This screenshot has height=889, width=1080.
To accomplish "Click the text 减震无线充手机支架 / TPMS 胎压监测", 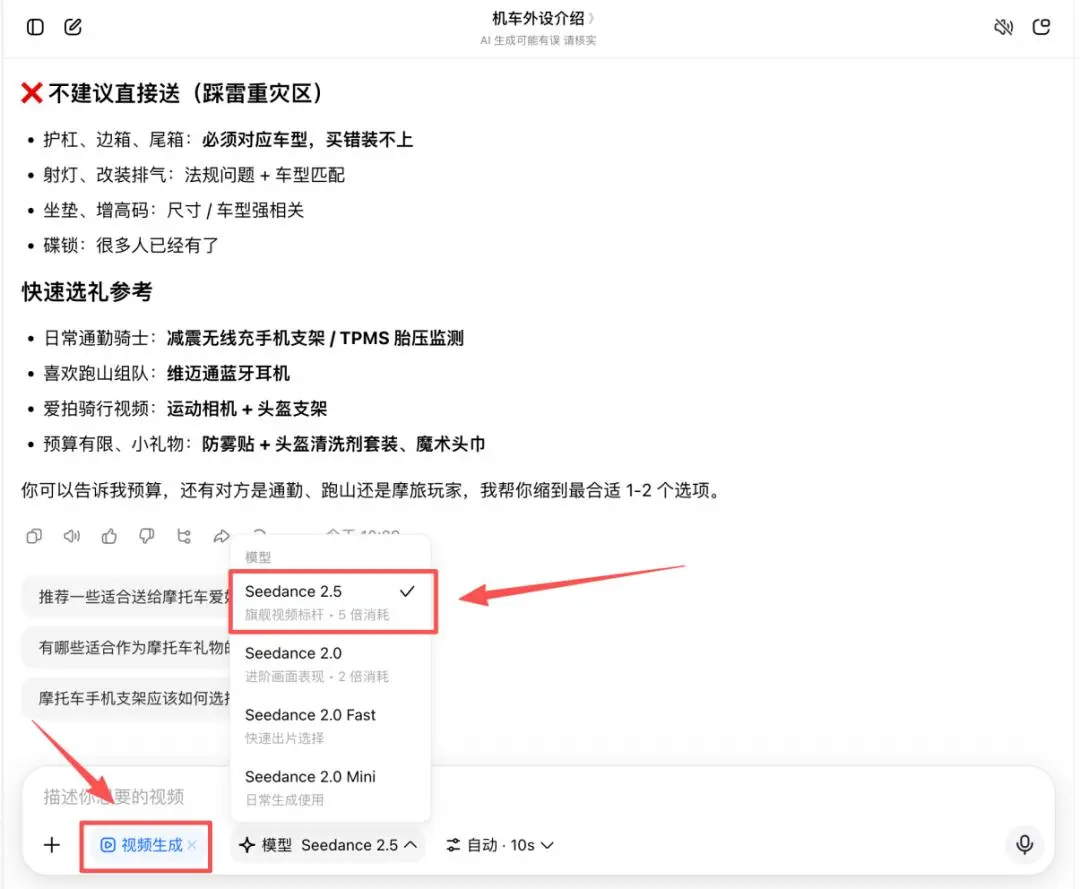I will point(315,338).
